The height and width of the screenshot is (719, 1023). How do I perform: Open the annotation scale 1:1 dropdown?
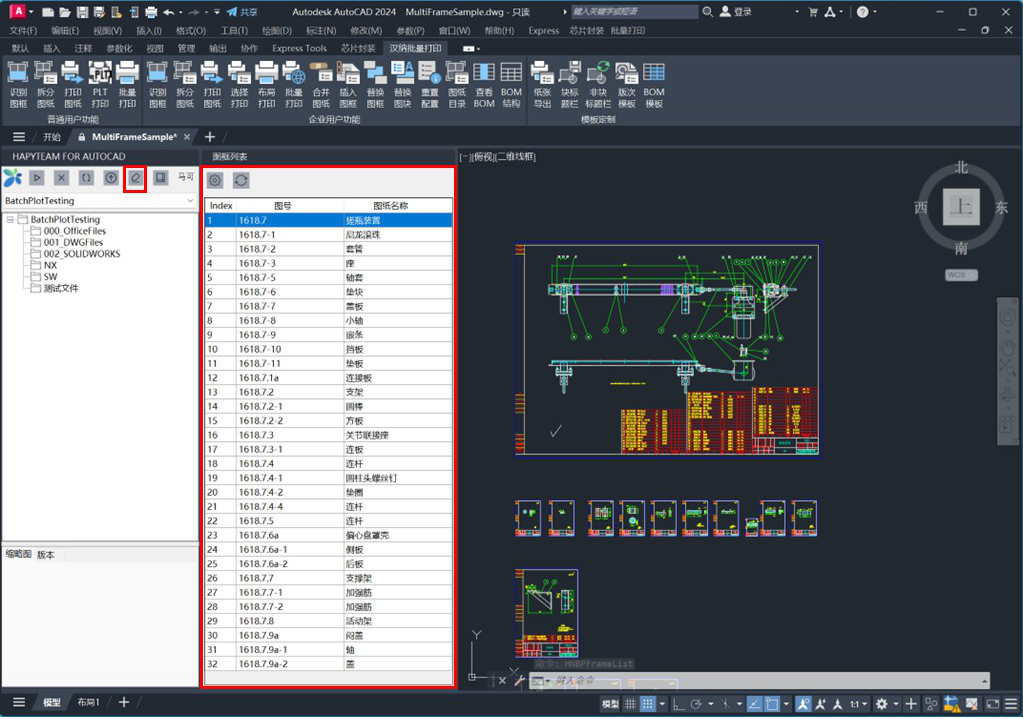pyautogui.click(x=859, y=705)
